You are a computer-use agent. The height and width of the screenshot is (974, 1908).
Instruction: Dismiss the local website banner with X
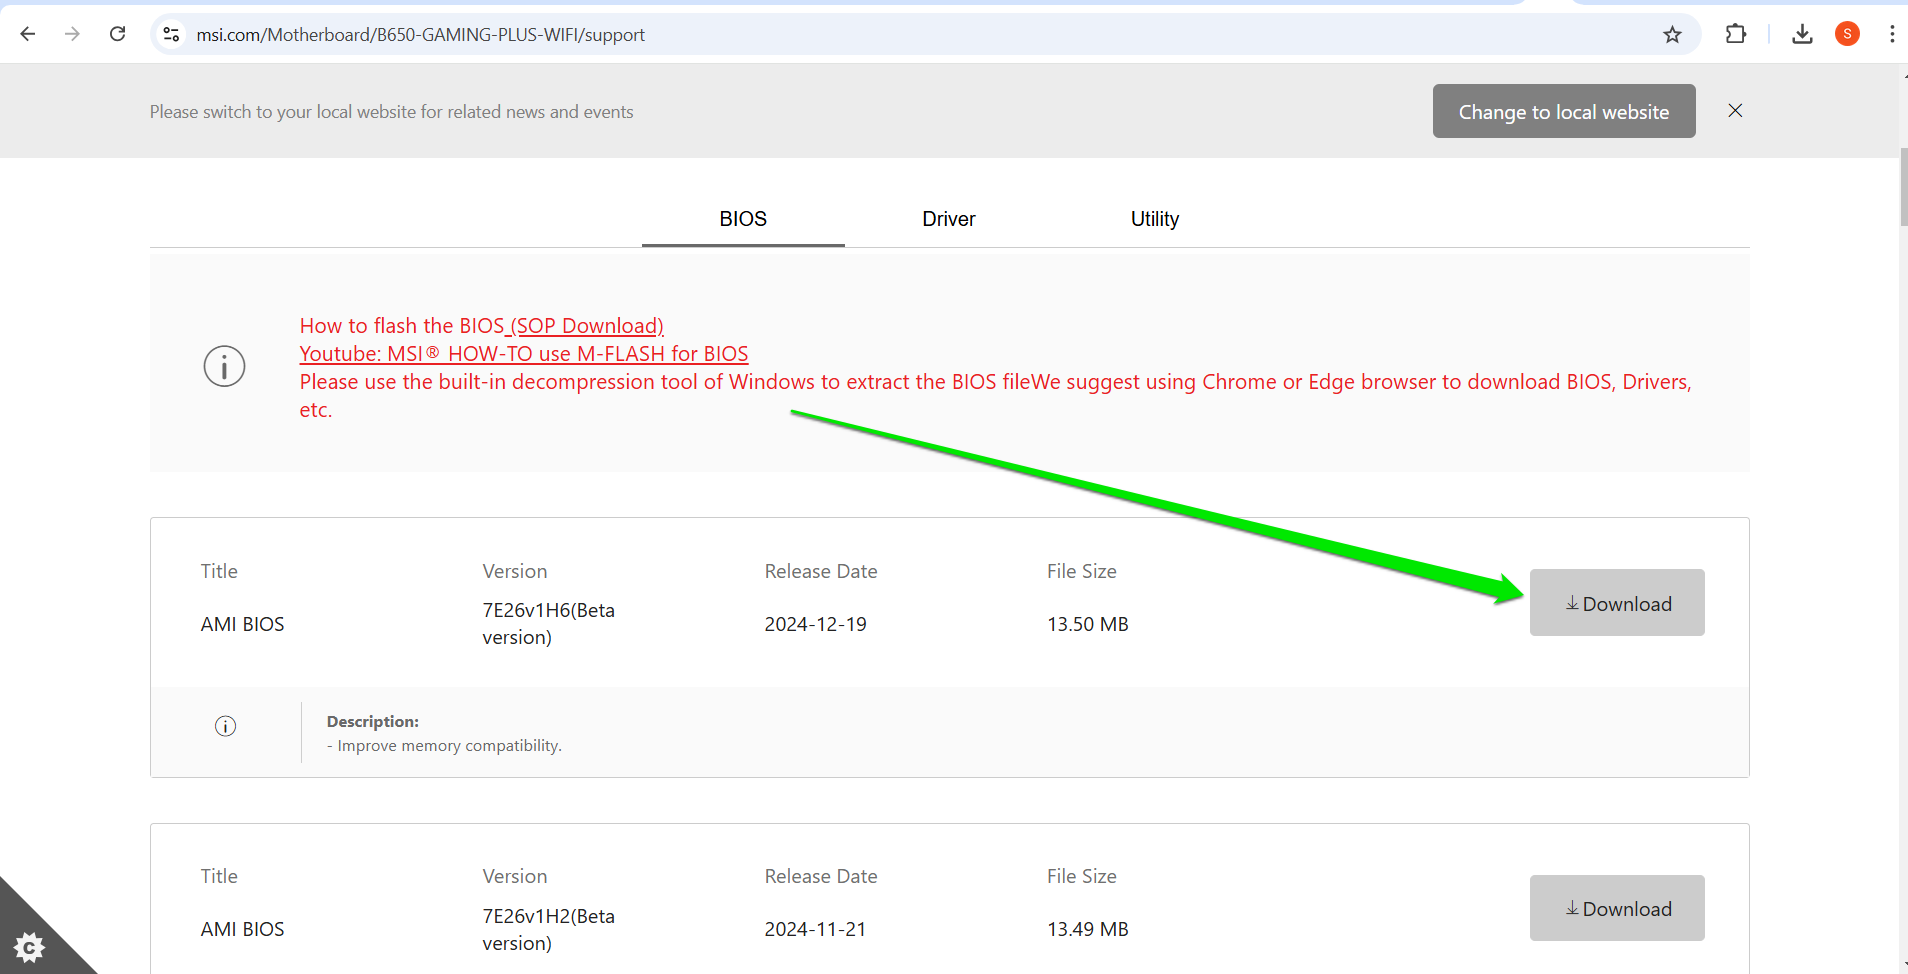[x=1735, y=111]
